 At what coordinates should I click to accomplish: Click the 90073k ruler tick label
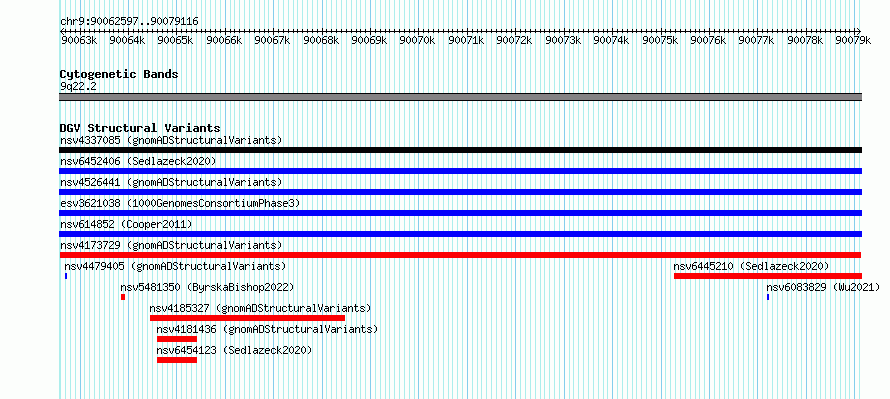(x=564, y=40)
